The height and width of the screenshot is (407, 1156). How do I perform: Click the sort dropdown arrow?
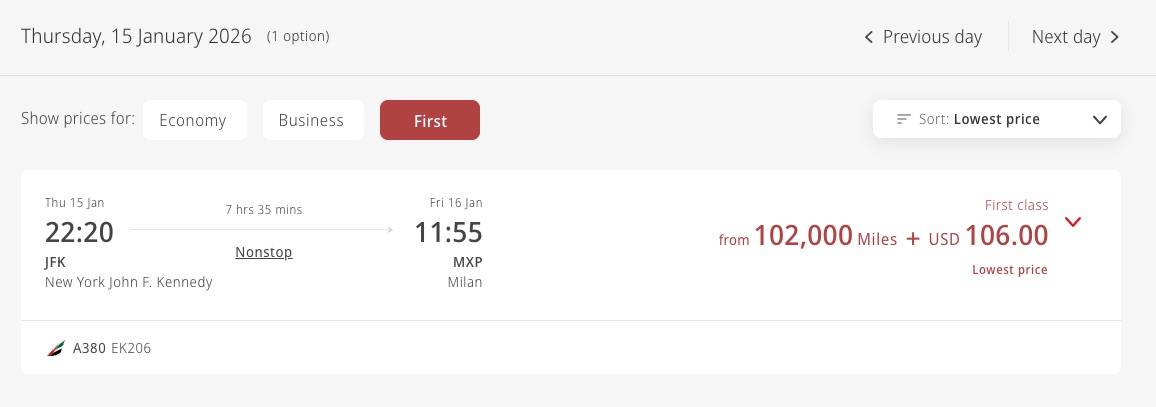(1100, 120)
